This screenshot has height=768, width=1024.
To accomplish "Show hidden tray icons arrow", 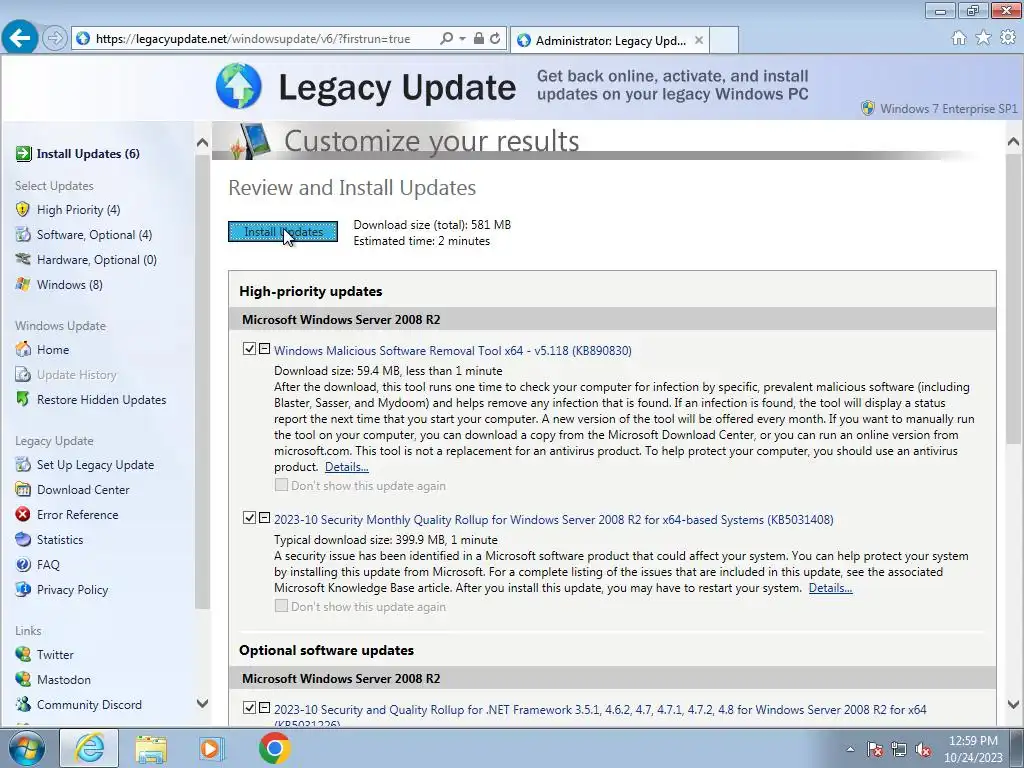I will pos(850,749).
